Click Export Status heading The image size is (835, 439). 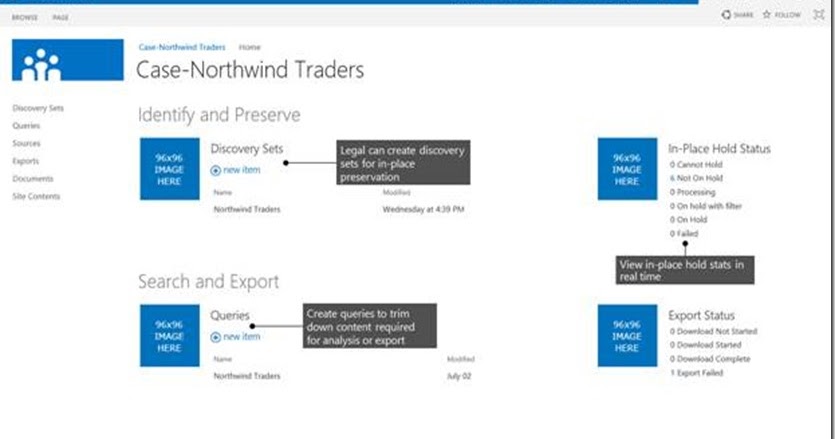pyautogui.click(x=701, y=315)
